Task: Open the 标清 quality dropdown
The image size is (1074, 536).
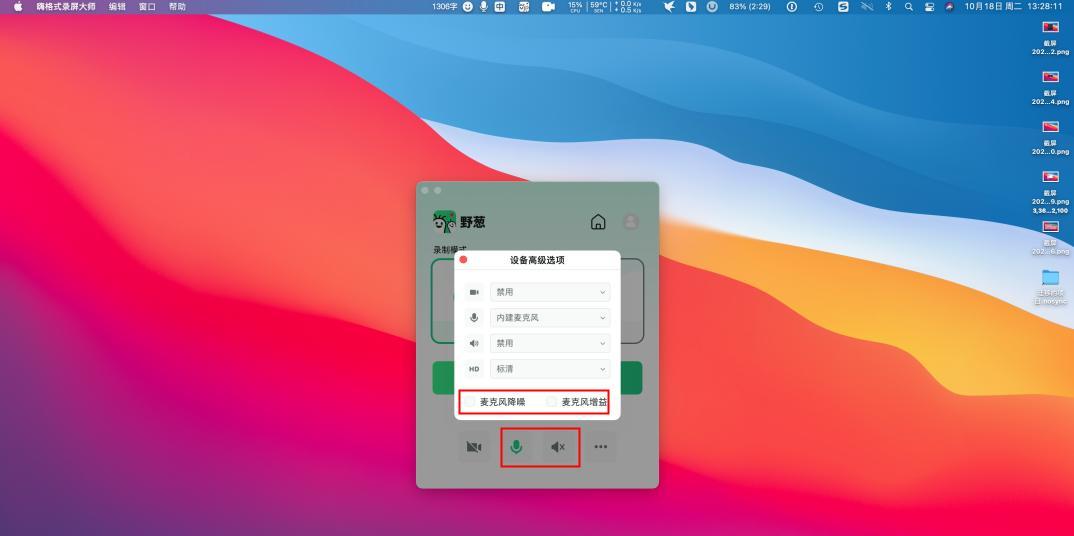Action: click(x=550, y=369)
